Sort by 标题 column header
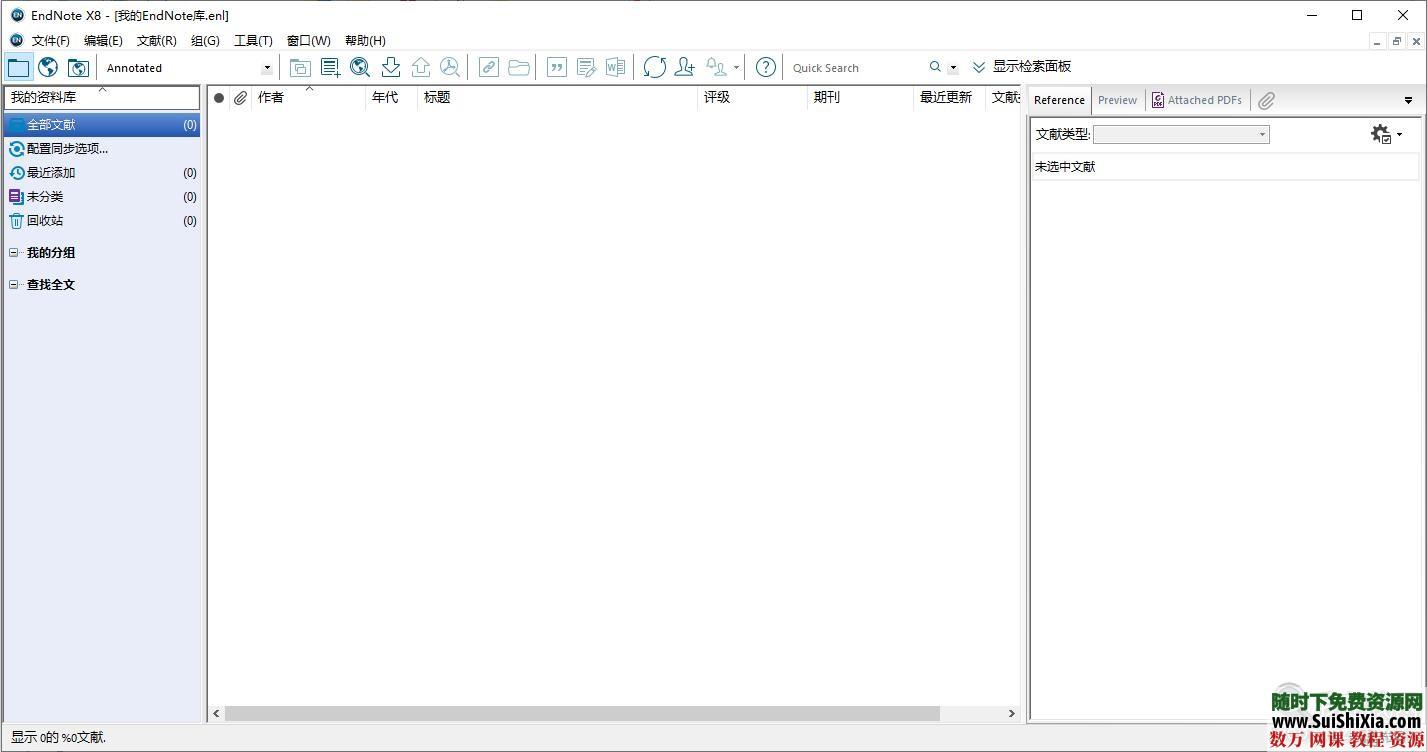The height and width of the screenshot is (752, 1427). coord(557,97)
